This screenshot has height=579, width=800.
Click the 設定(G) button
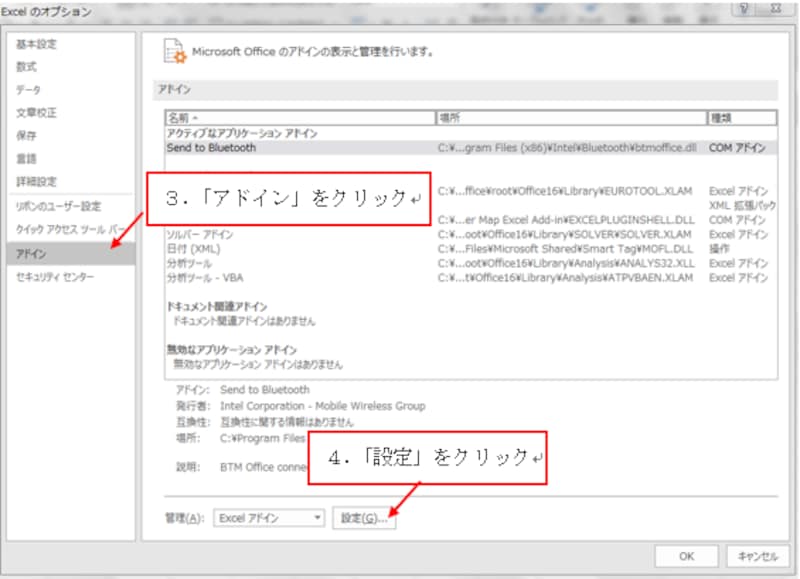[x=362, y=517]
